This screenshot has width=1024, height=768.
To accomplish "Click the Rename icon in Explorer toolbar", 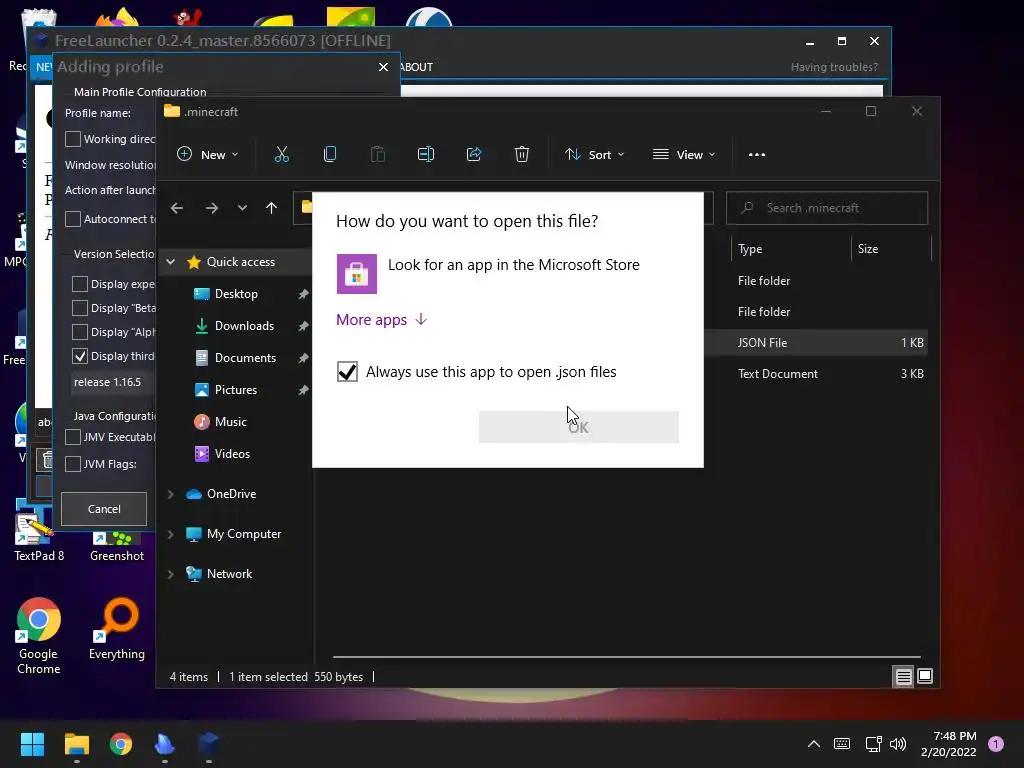I will click(x=426, y=155).
